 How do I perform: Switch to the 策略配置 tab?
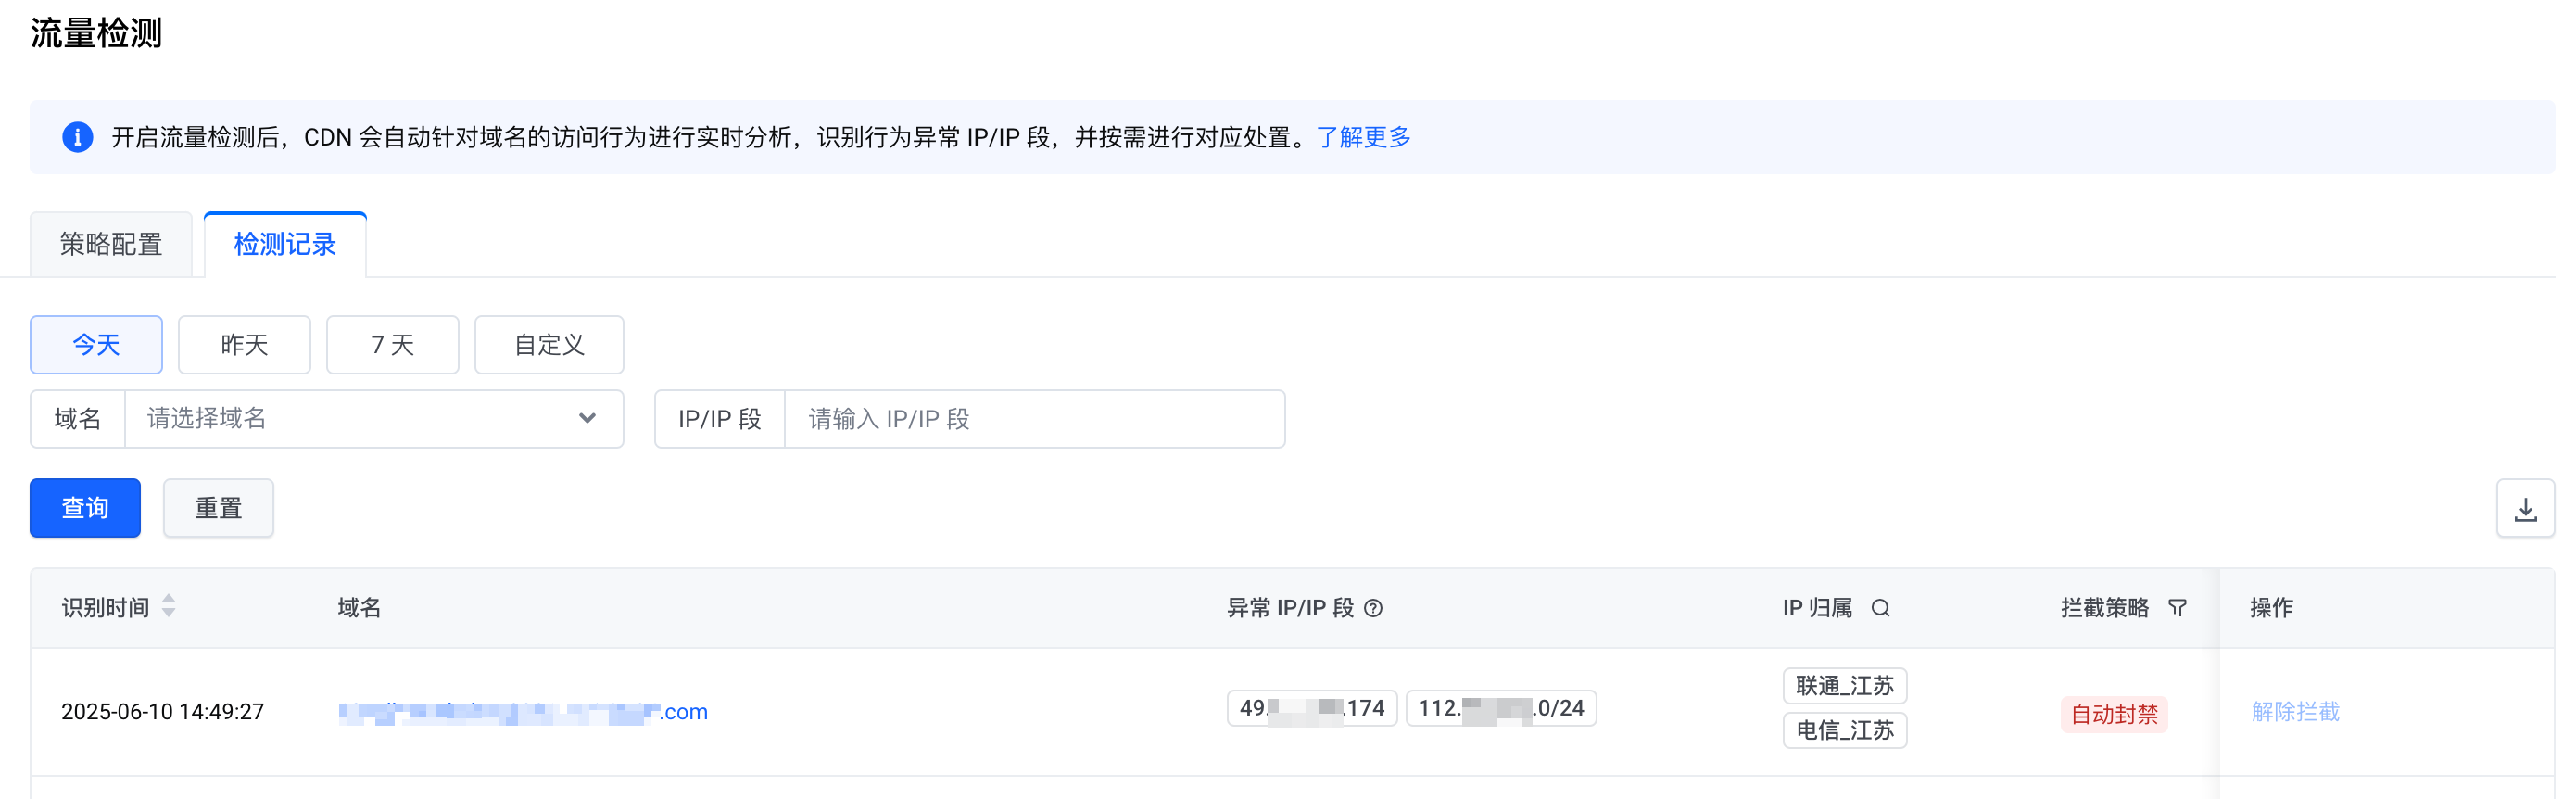tap(111, 244)
